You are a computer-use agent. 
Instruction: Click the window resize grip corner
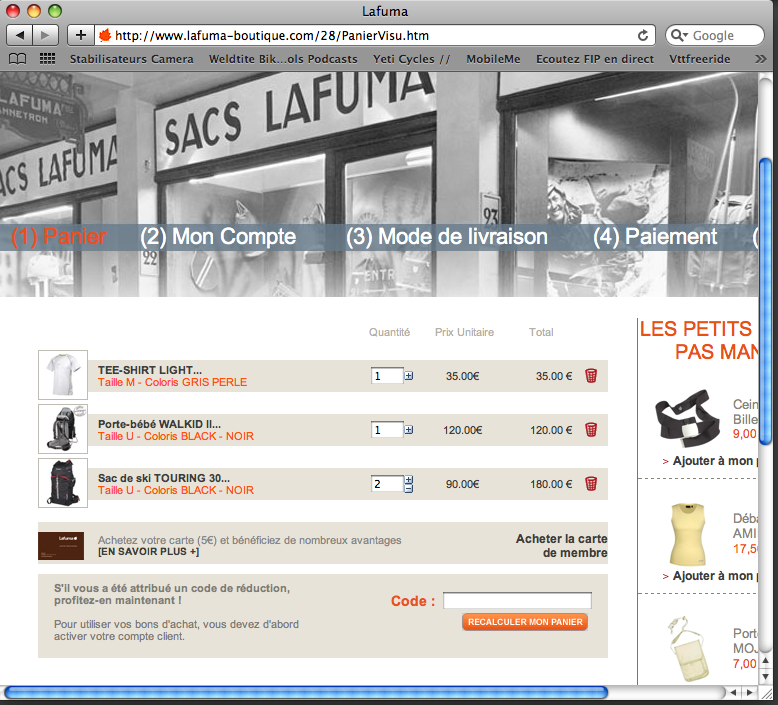(766, 693)
